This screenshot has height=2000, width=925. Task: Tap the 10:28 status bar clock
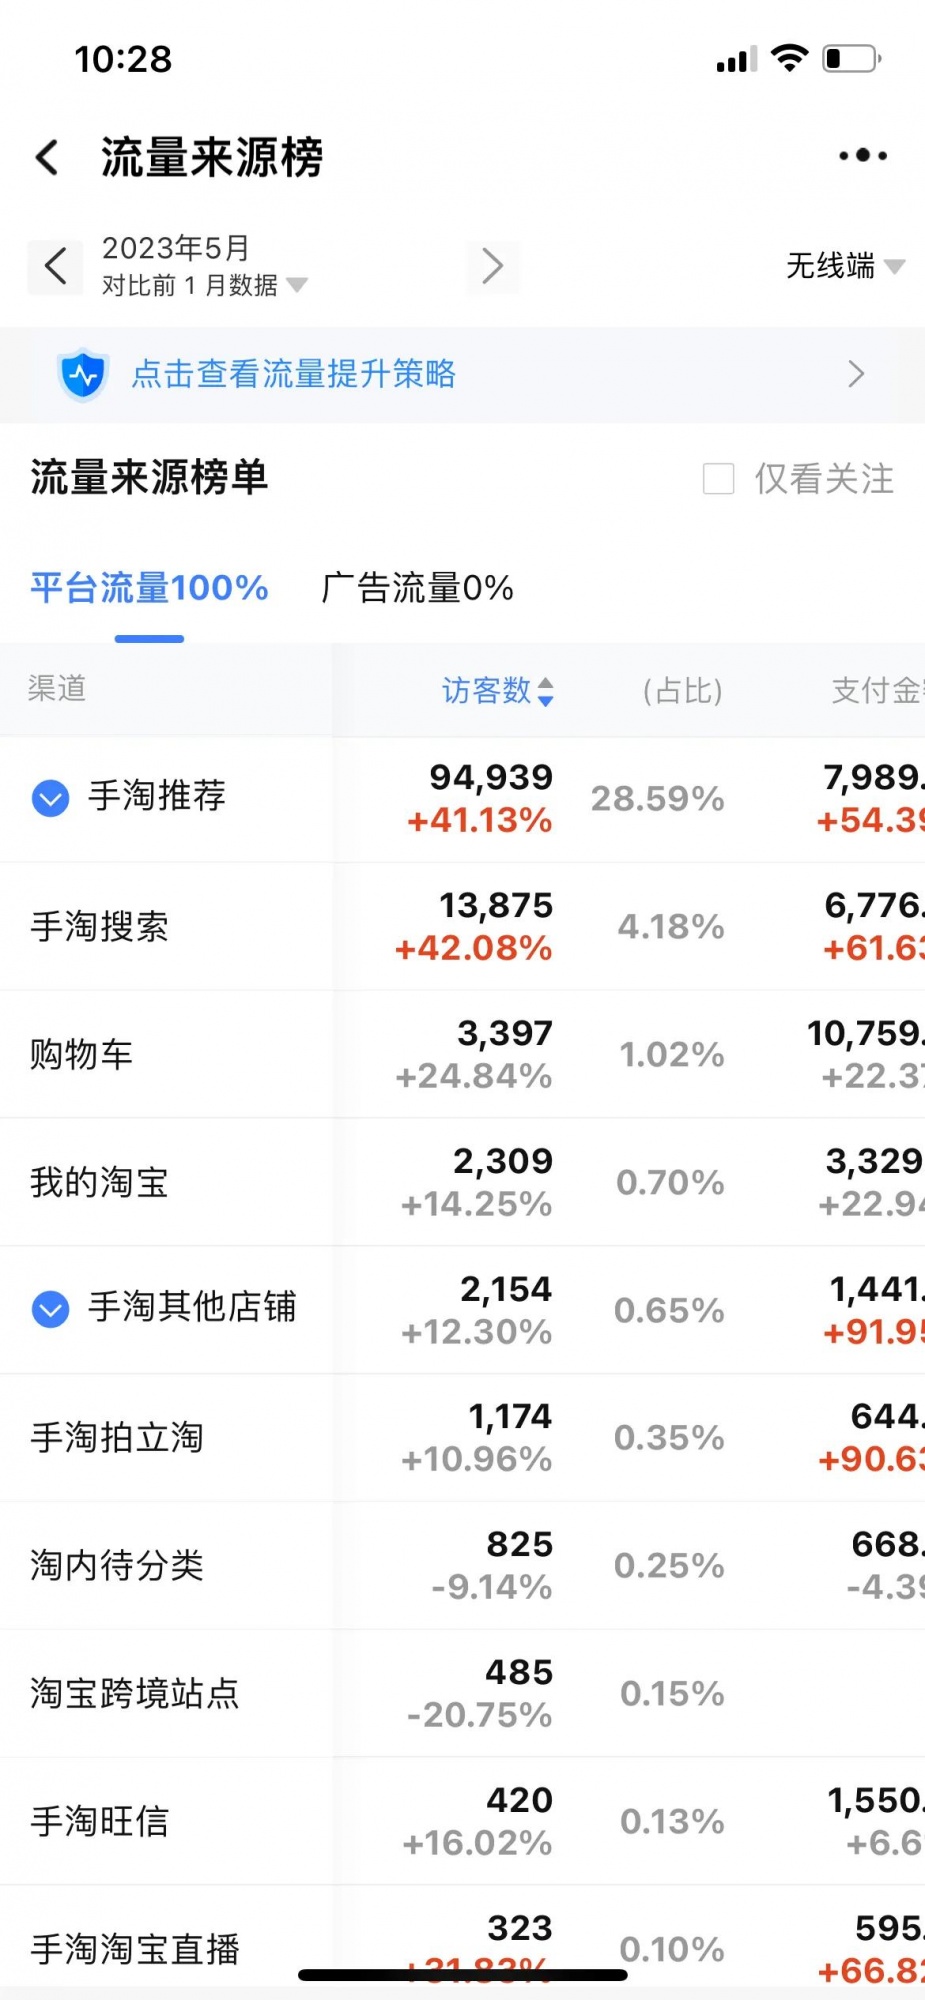123,59
